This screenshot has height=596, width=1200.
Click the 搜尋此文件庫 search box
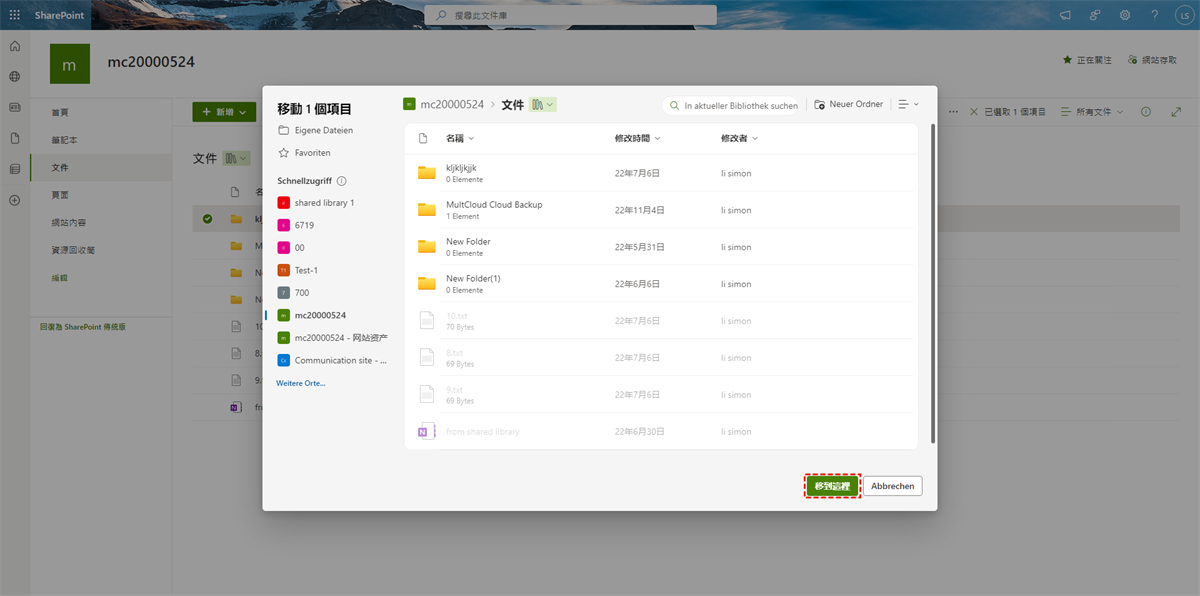click(x=570, y=15)
